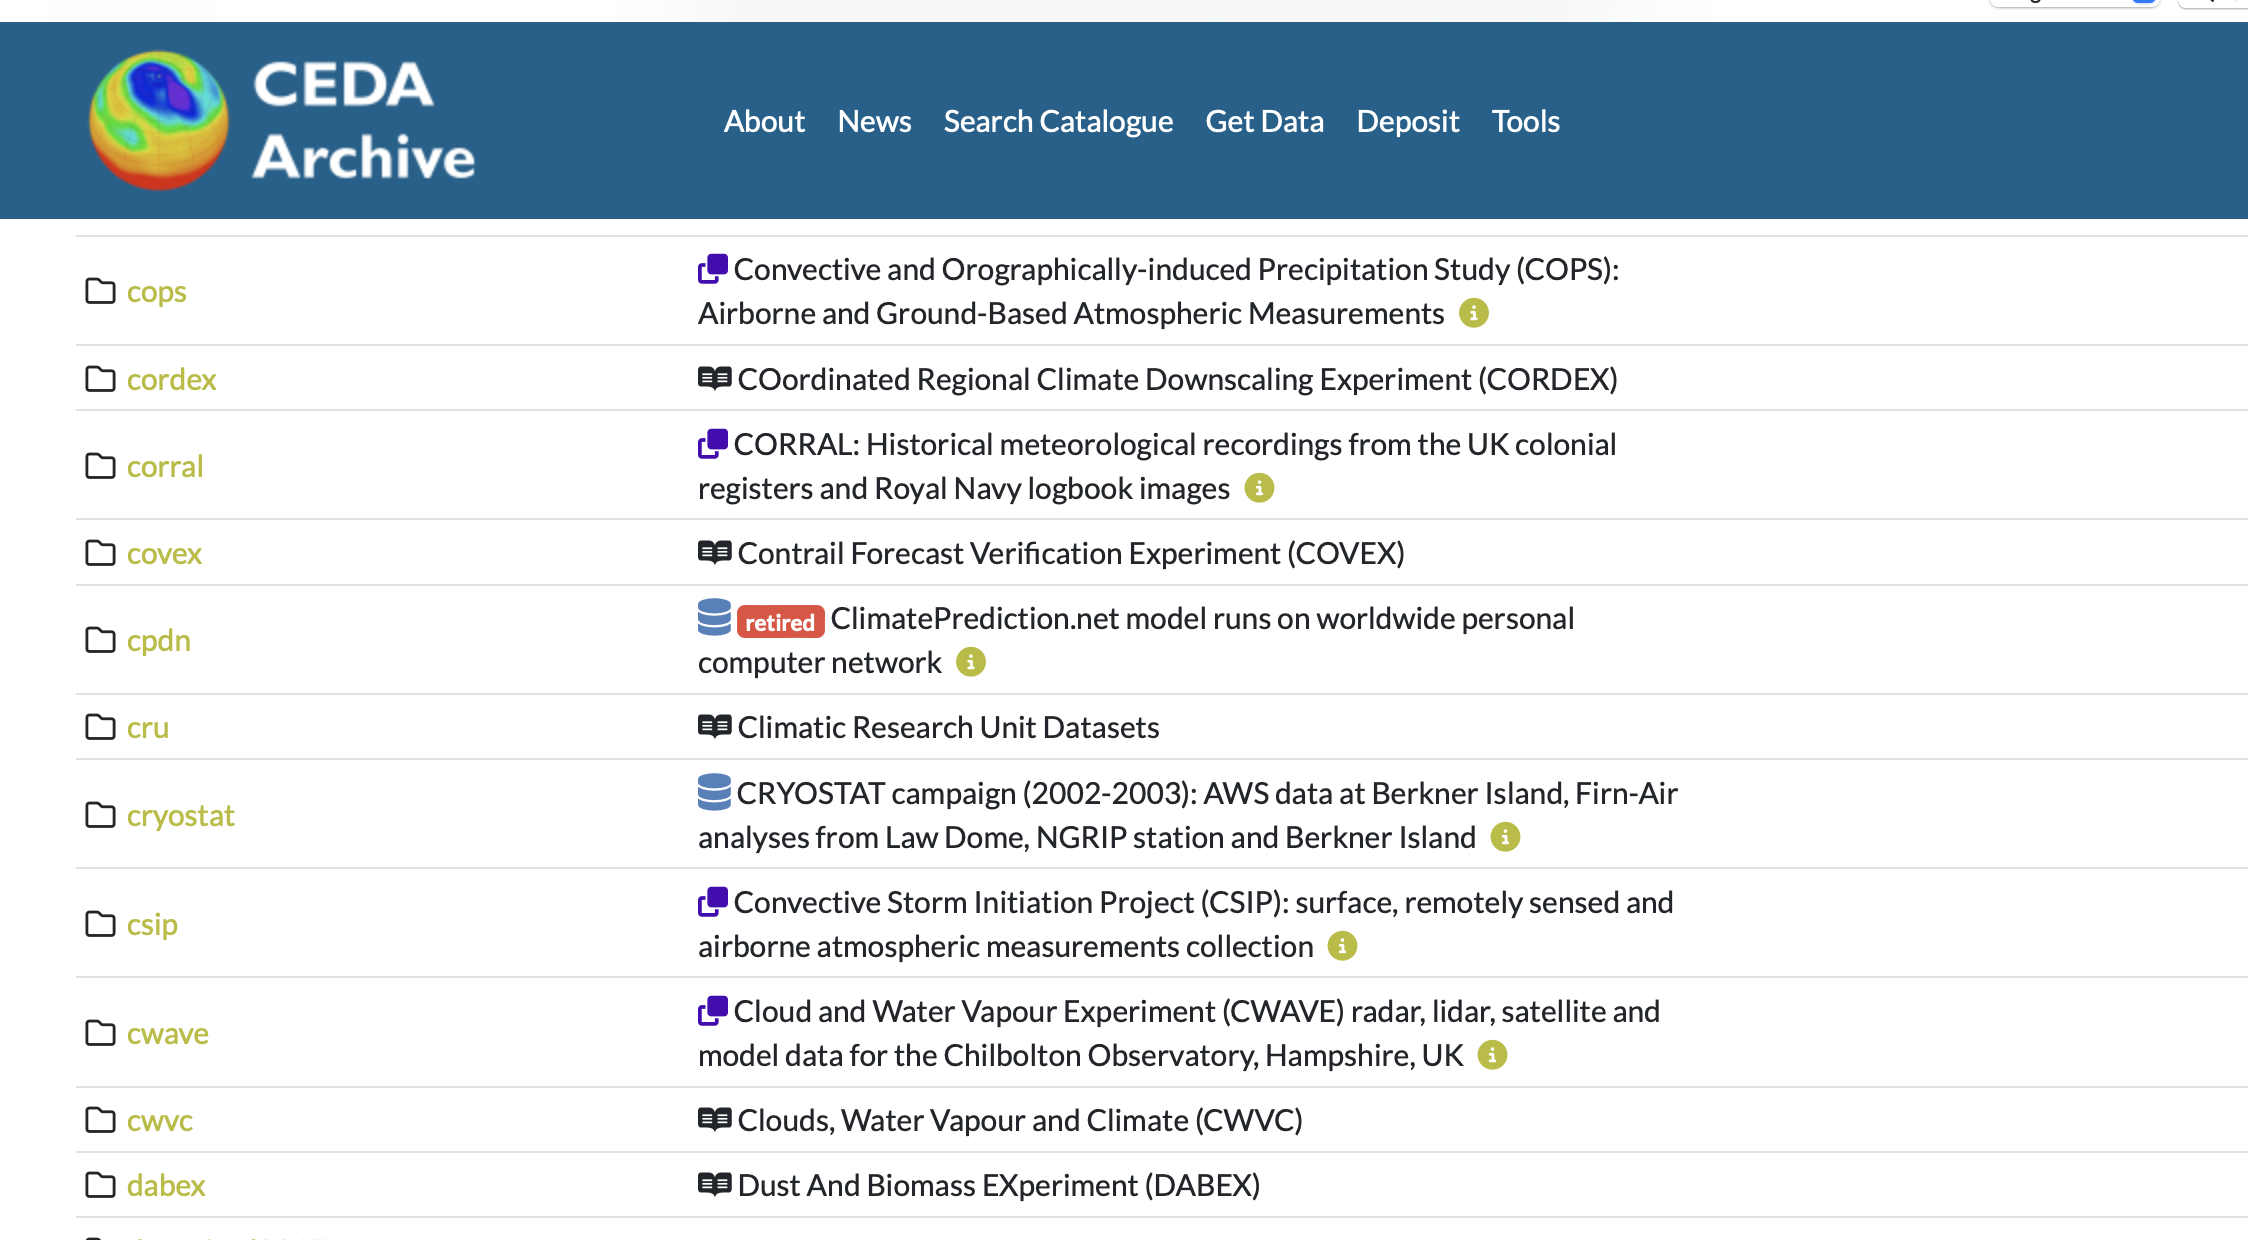Click the info icon for CWAVE description

click(1492, 1055)
